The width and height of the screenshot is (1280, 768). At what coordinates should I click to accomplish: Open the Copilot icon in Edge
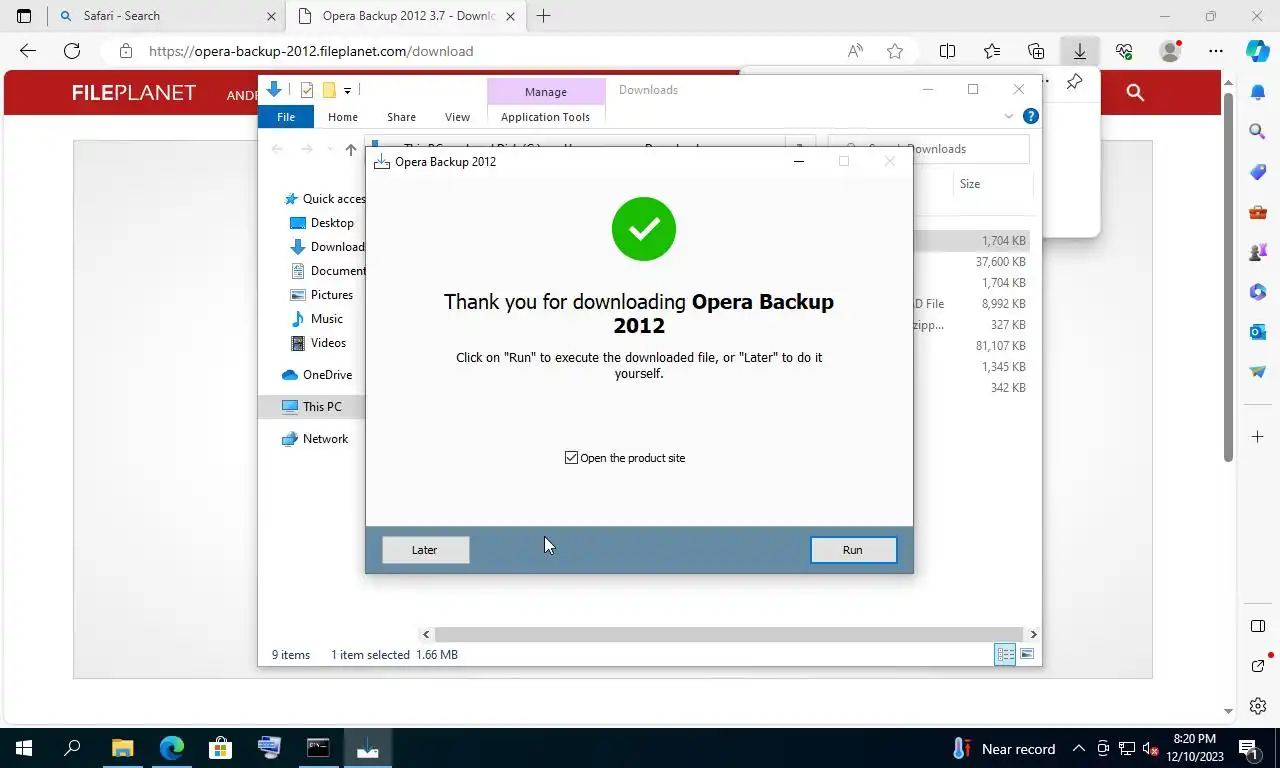click(x=1258, y=51)
